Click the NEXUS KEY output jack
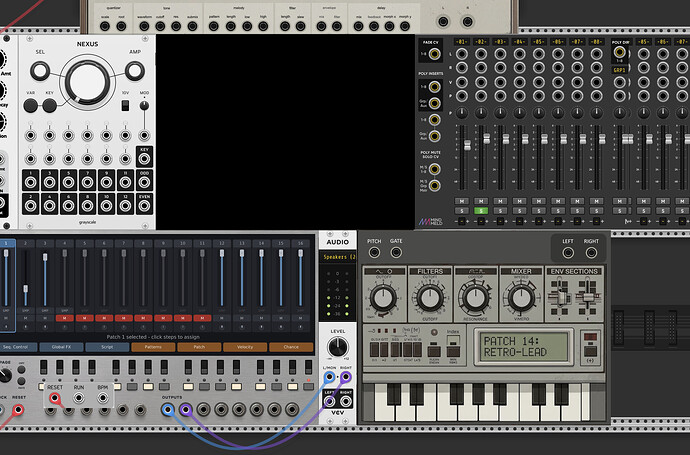The height and width of the screenshot is (455, 690). pyautogui.click(x=144, y=159)
